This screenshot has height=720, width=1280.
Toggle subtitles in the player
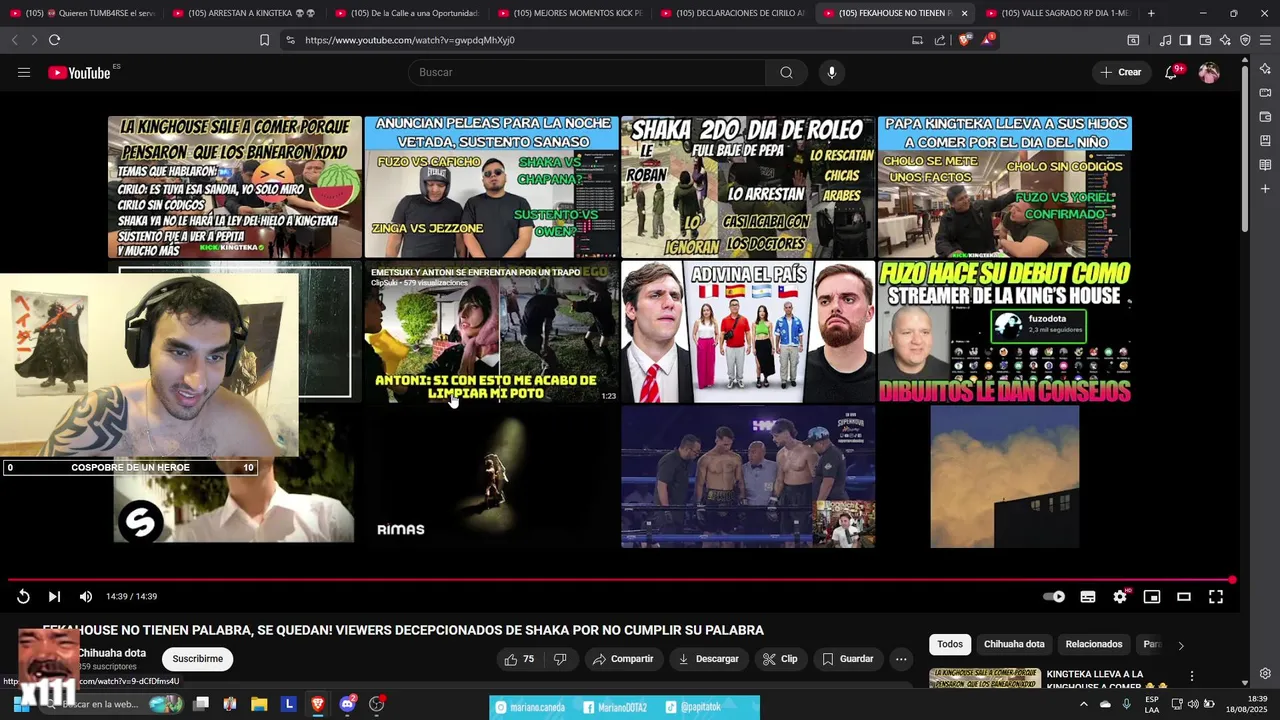(x=1088, y=597)
